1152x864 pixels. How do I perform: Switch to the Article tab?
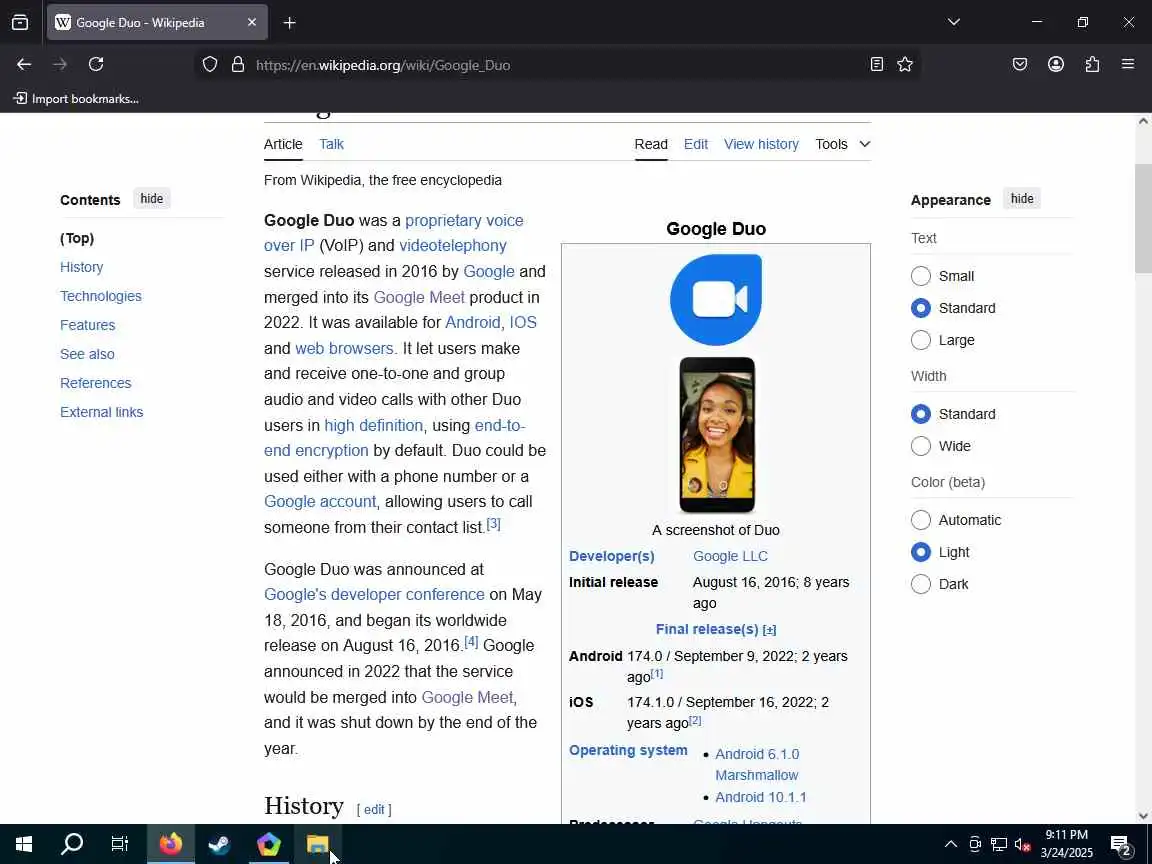coord(283,144)
